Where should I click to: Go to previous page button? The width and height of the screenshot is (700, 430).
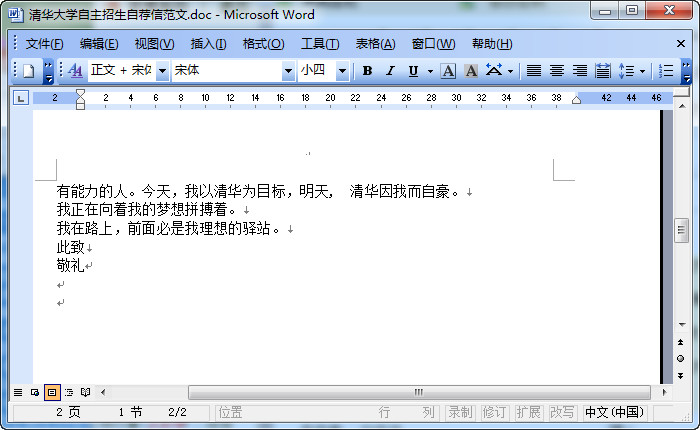(x=681, y=342)
